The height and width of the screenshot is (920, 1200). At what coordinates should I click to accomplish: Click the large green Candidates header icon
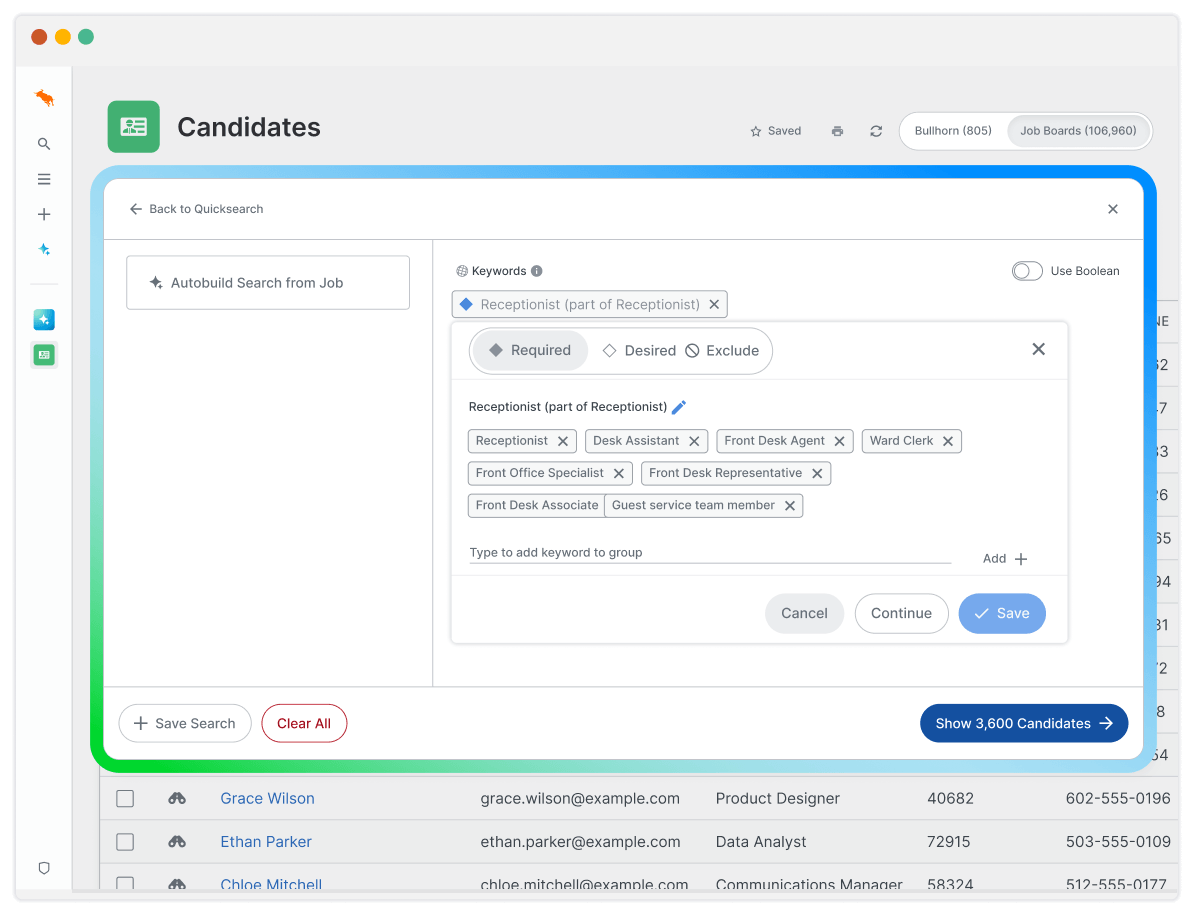pyautogui.click(x=134, y=127)
